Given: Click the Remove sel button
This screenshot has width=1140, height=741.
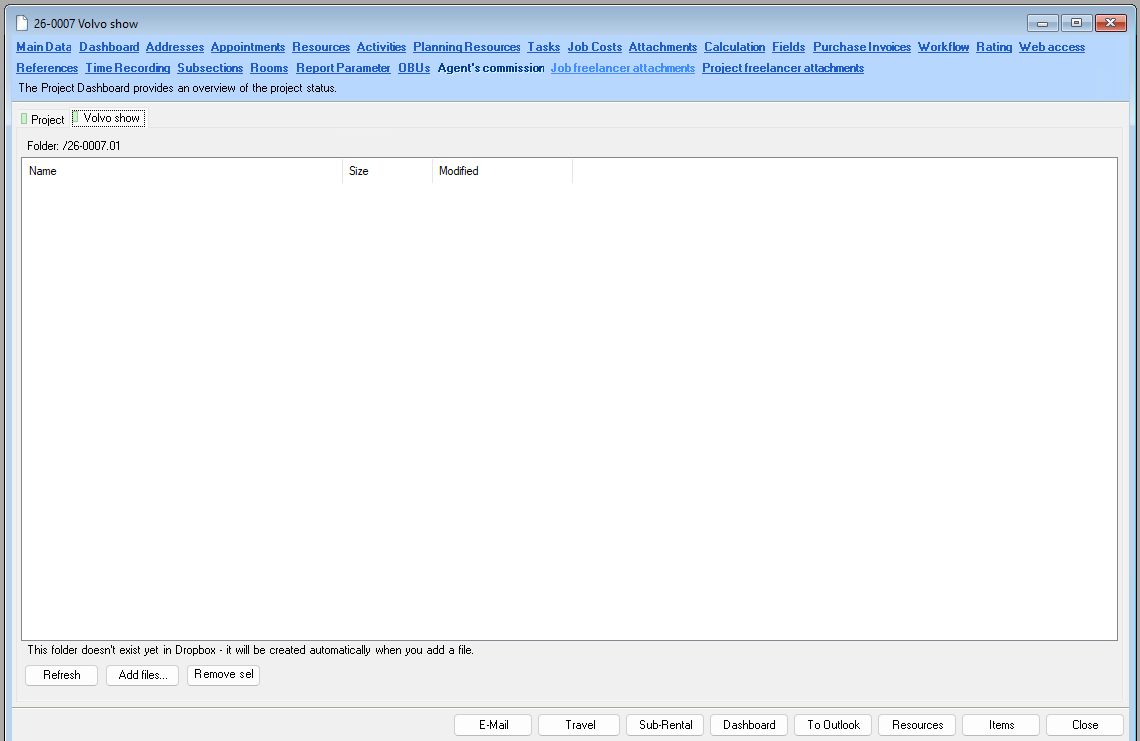Looking at the screenshot, I should coord(223,675).
